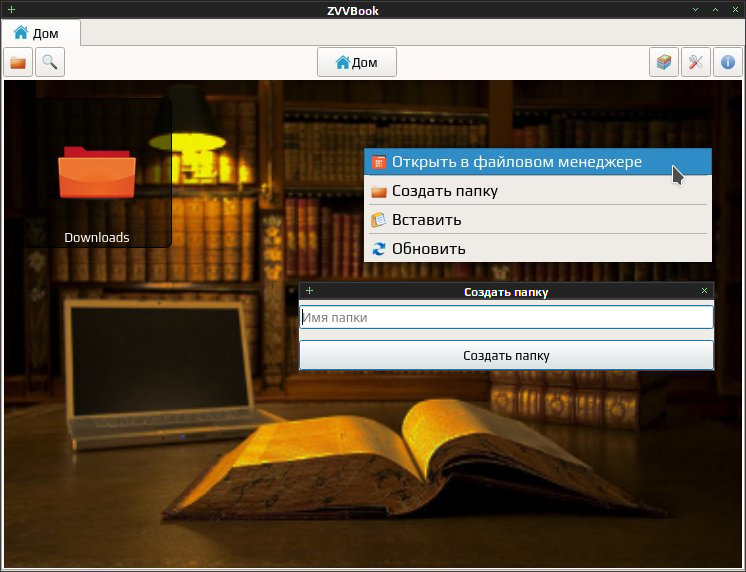Minimize the ZVVBook window
This screenshot has width=746, height=572.
click(696, 10)
